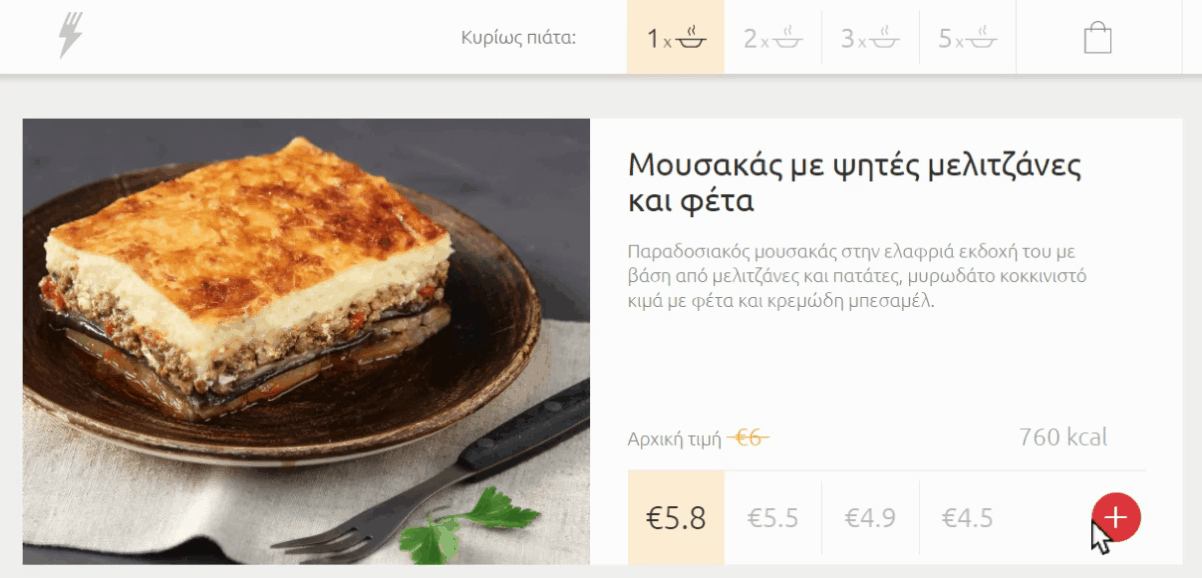
Task: Pick the €4.5 price tier
Action: coord(967,518)
